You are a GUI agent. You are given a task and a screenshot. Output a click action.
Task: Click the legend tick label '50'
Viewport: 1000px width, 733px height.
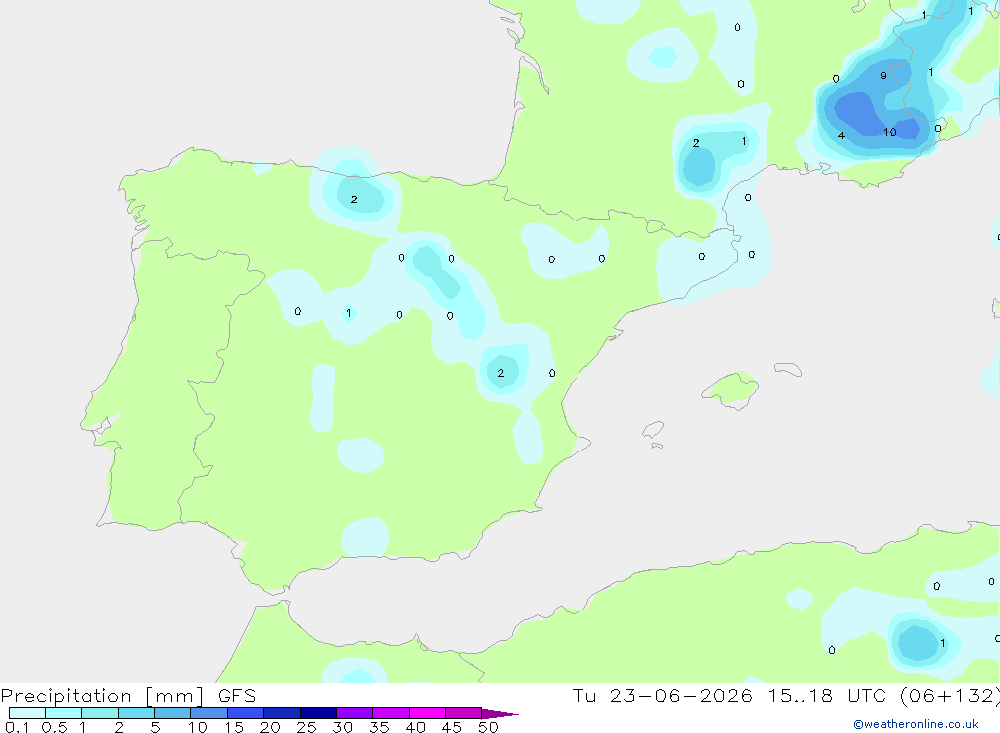click(x=488, y=727)
